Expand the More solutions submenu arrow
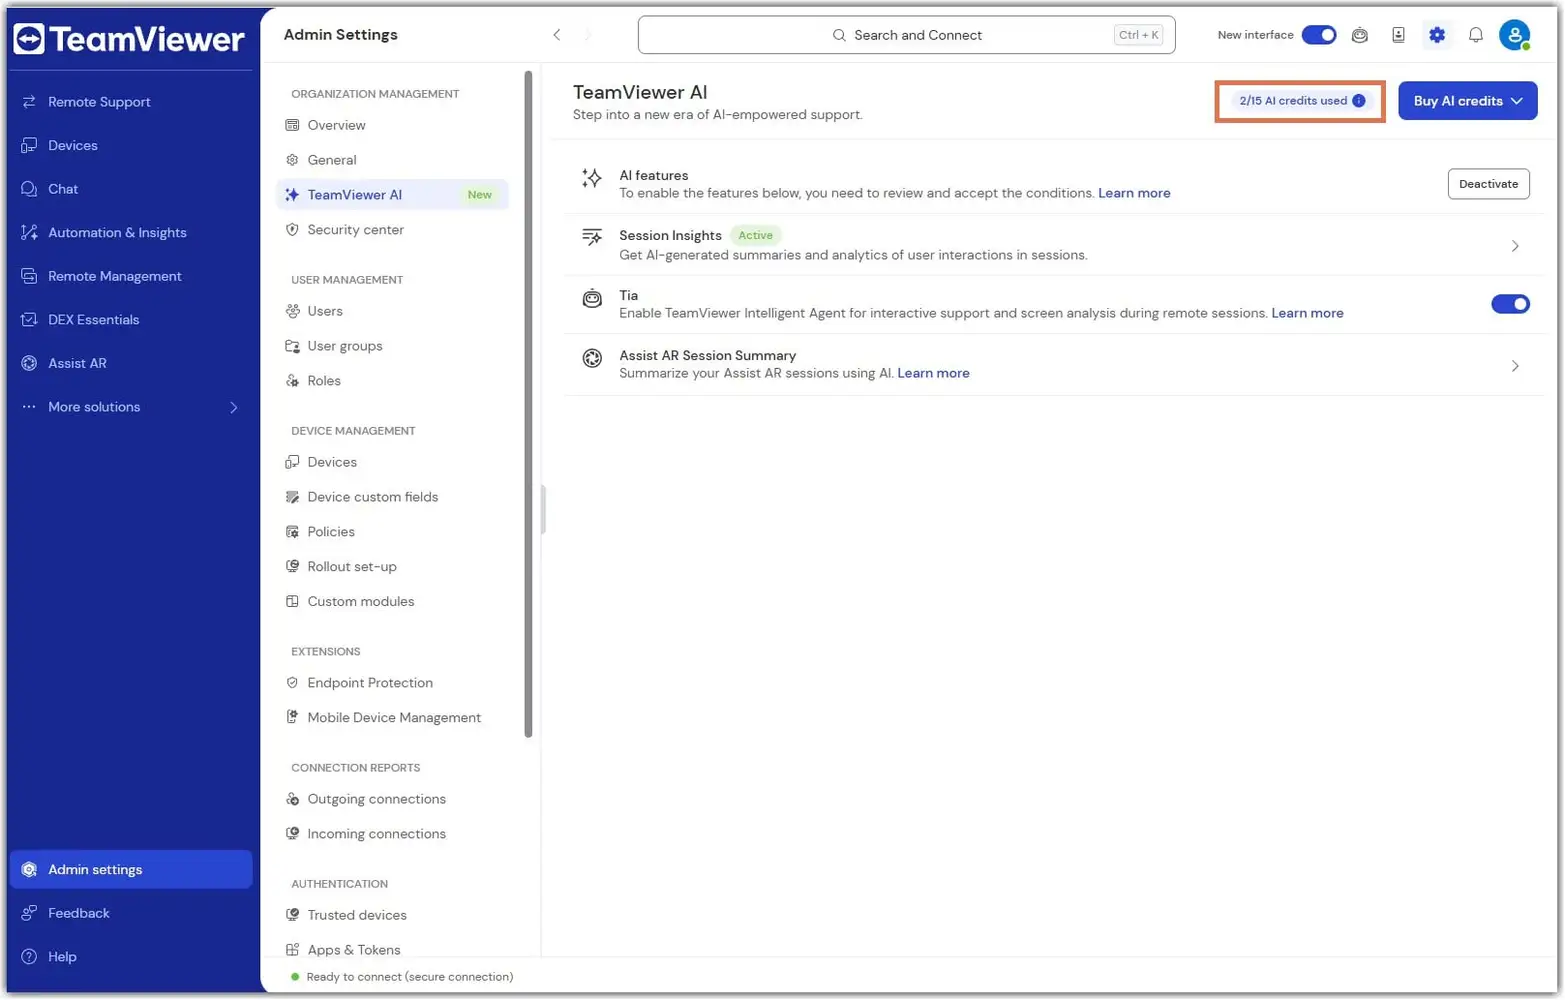 point(234,407)
